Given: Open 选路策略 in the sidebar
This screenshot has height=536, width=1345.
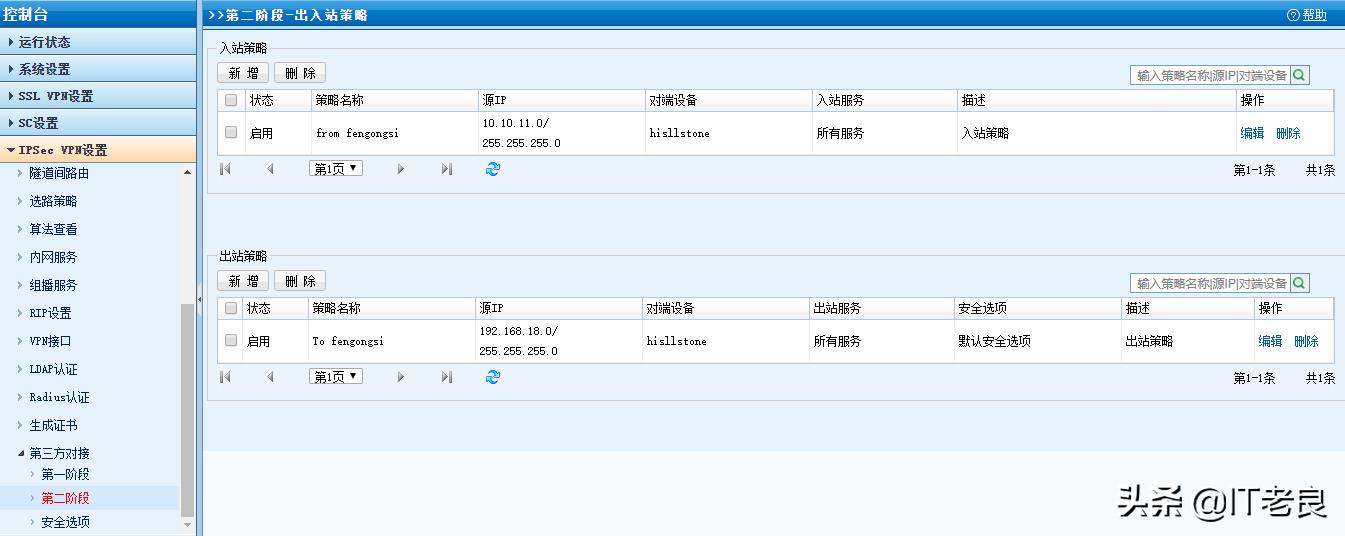Looking at the screenshot, I should coord(53,201).
